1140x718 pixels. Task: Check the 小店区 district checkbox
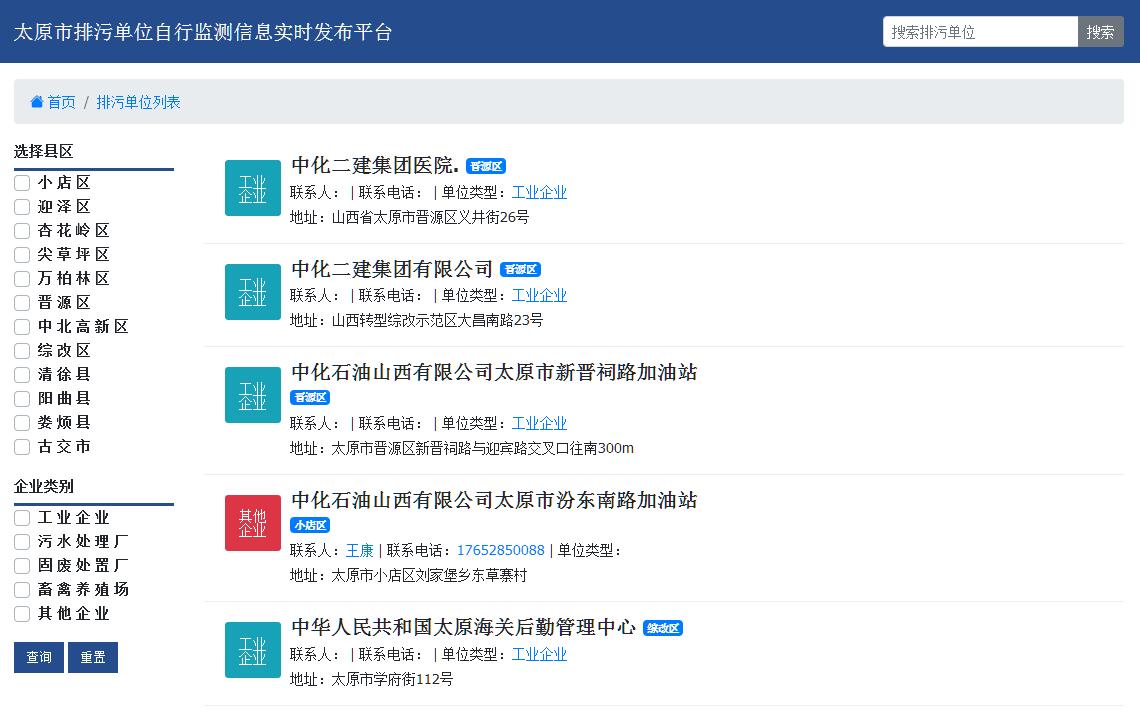(x=22, y=183)
